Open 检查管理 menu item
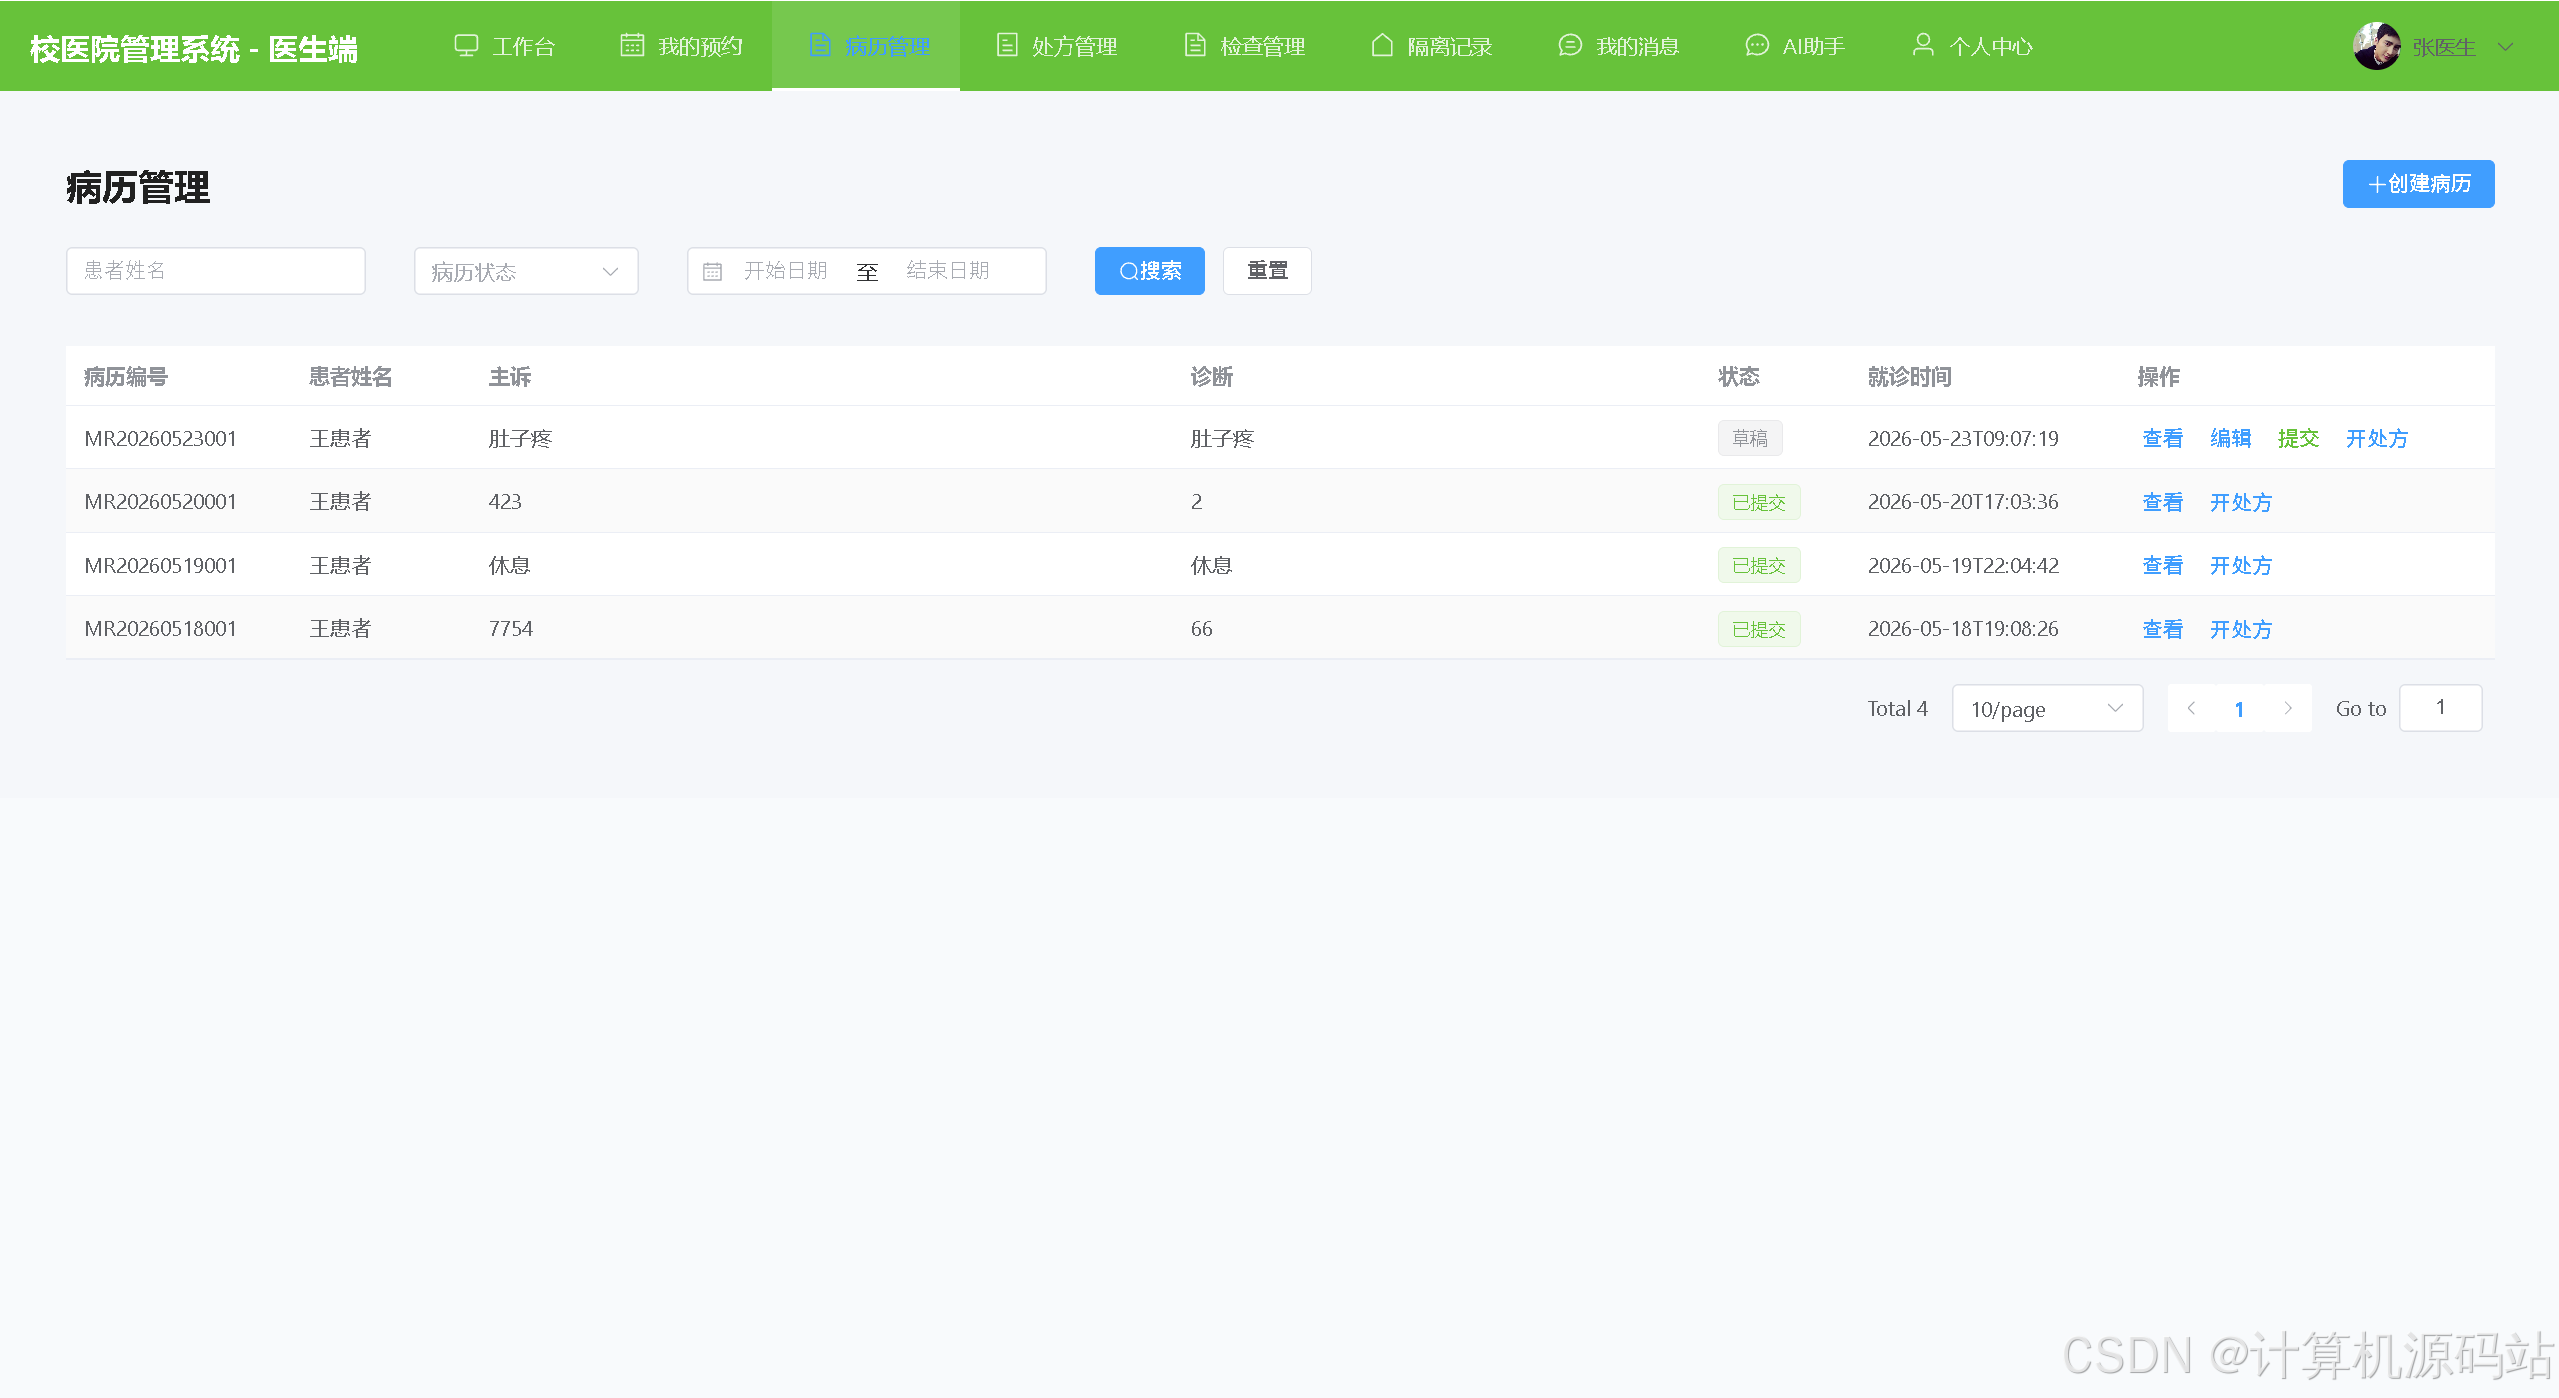The width and height of the screenshot is (2559, 1398). click(1245, 46)
